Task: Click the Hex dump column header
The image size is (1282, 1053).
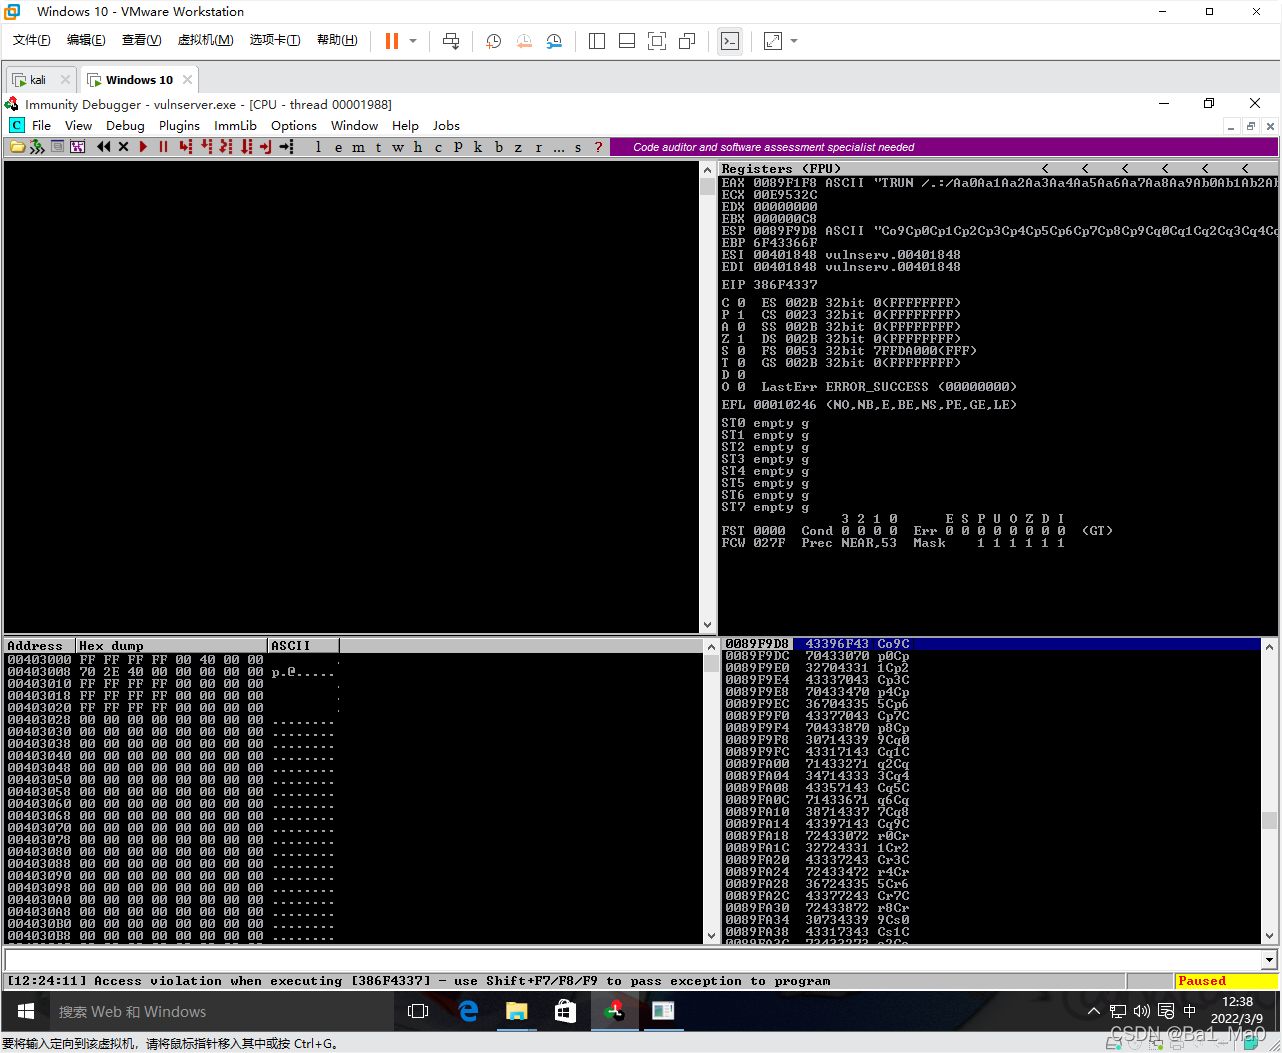Action: (x=172, y=646)
